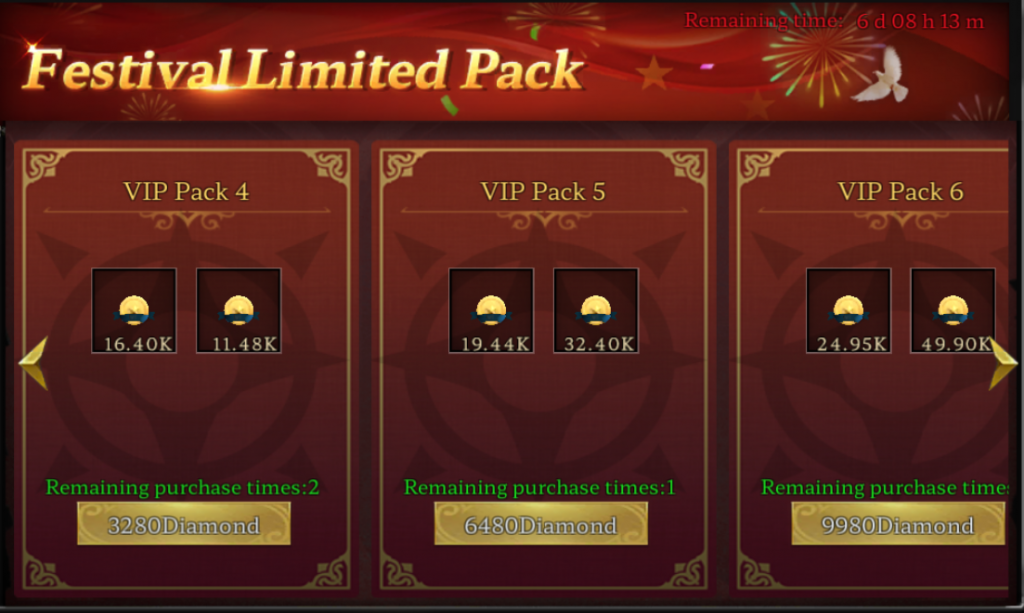This screenshot has height=613, width=1024.
Task: Purchase VIP Pack 6 with 9980Diamond button
Action: click(x=898, y=524)
